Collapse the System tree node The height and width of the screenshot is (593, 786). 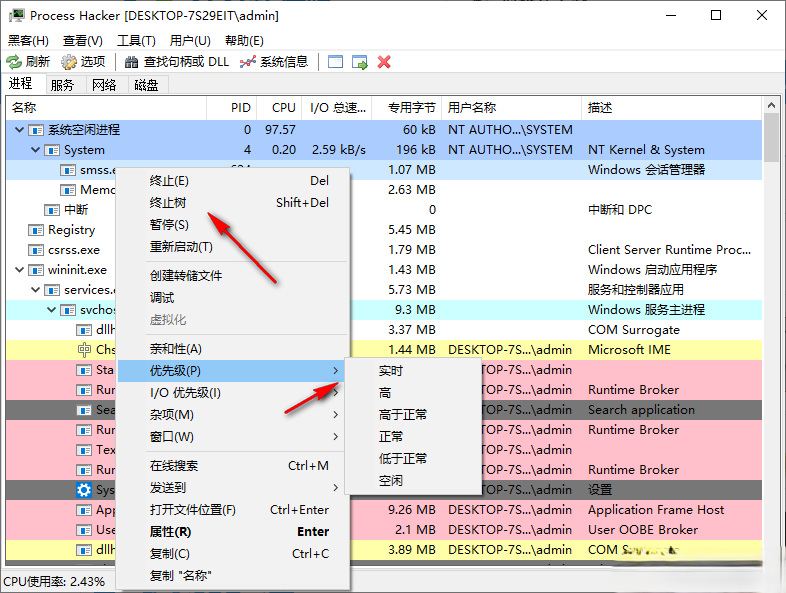pos(36,150)
